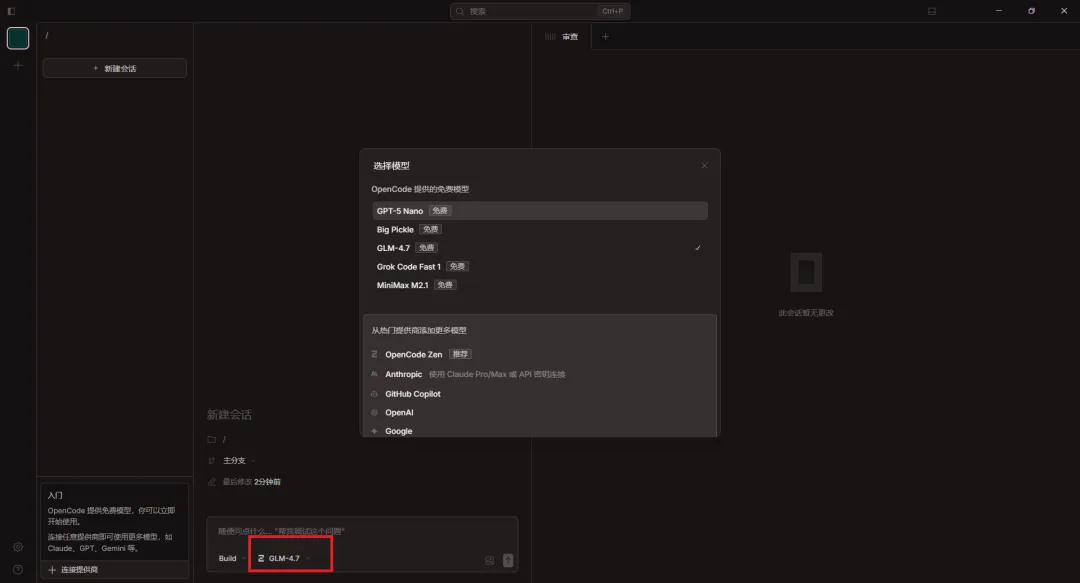Select OpenAI provider entry

click(540, 413)
